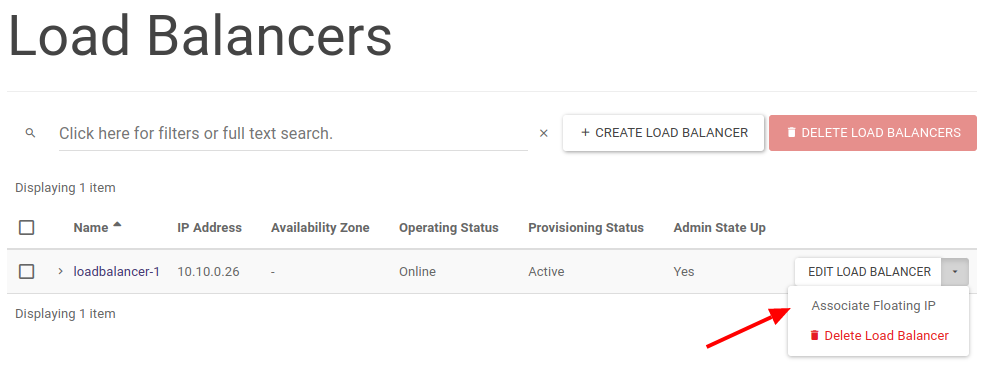Viewport: 982px width, 386px height.
Task: Click trash icon on Delete Load Balancers
Action: [792, 133]
